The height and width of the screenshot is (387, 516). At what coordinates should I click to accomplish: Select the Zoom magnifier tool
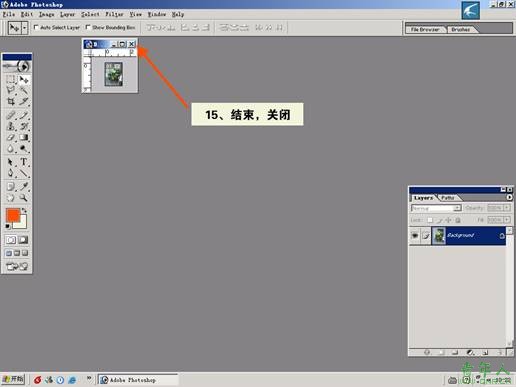click(23, 198)
